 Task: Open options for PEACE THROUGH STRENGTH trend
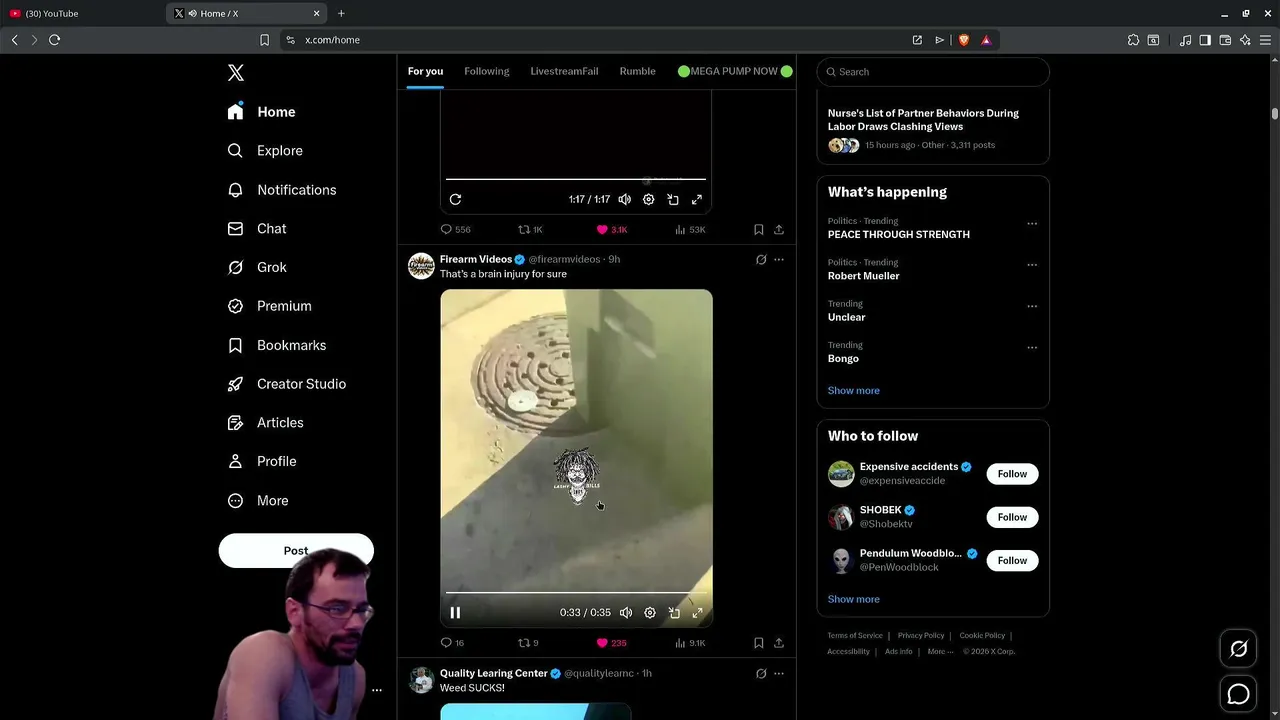[1032, 223]
